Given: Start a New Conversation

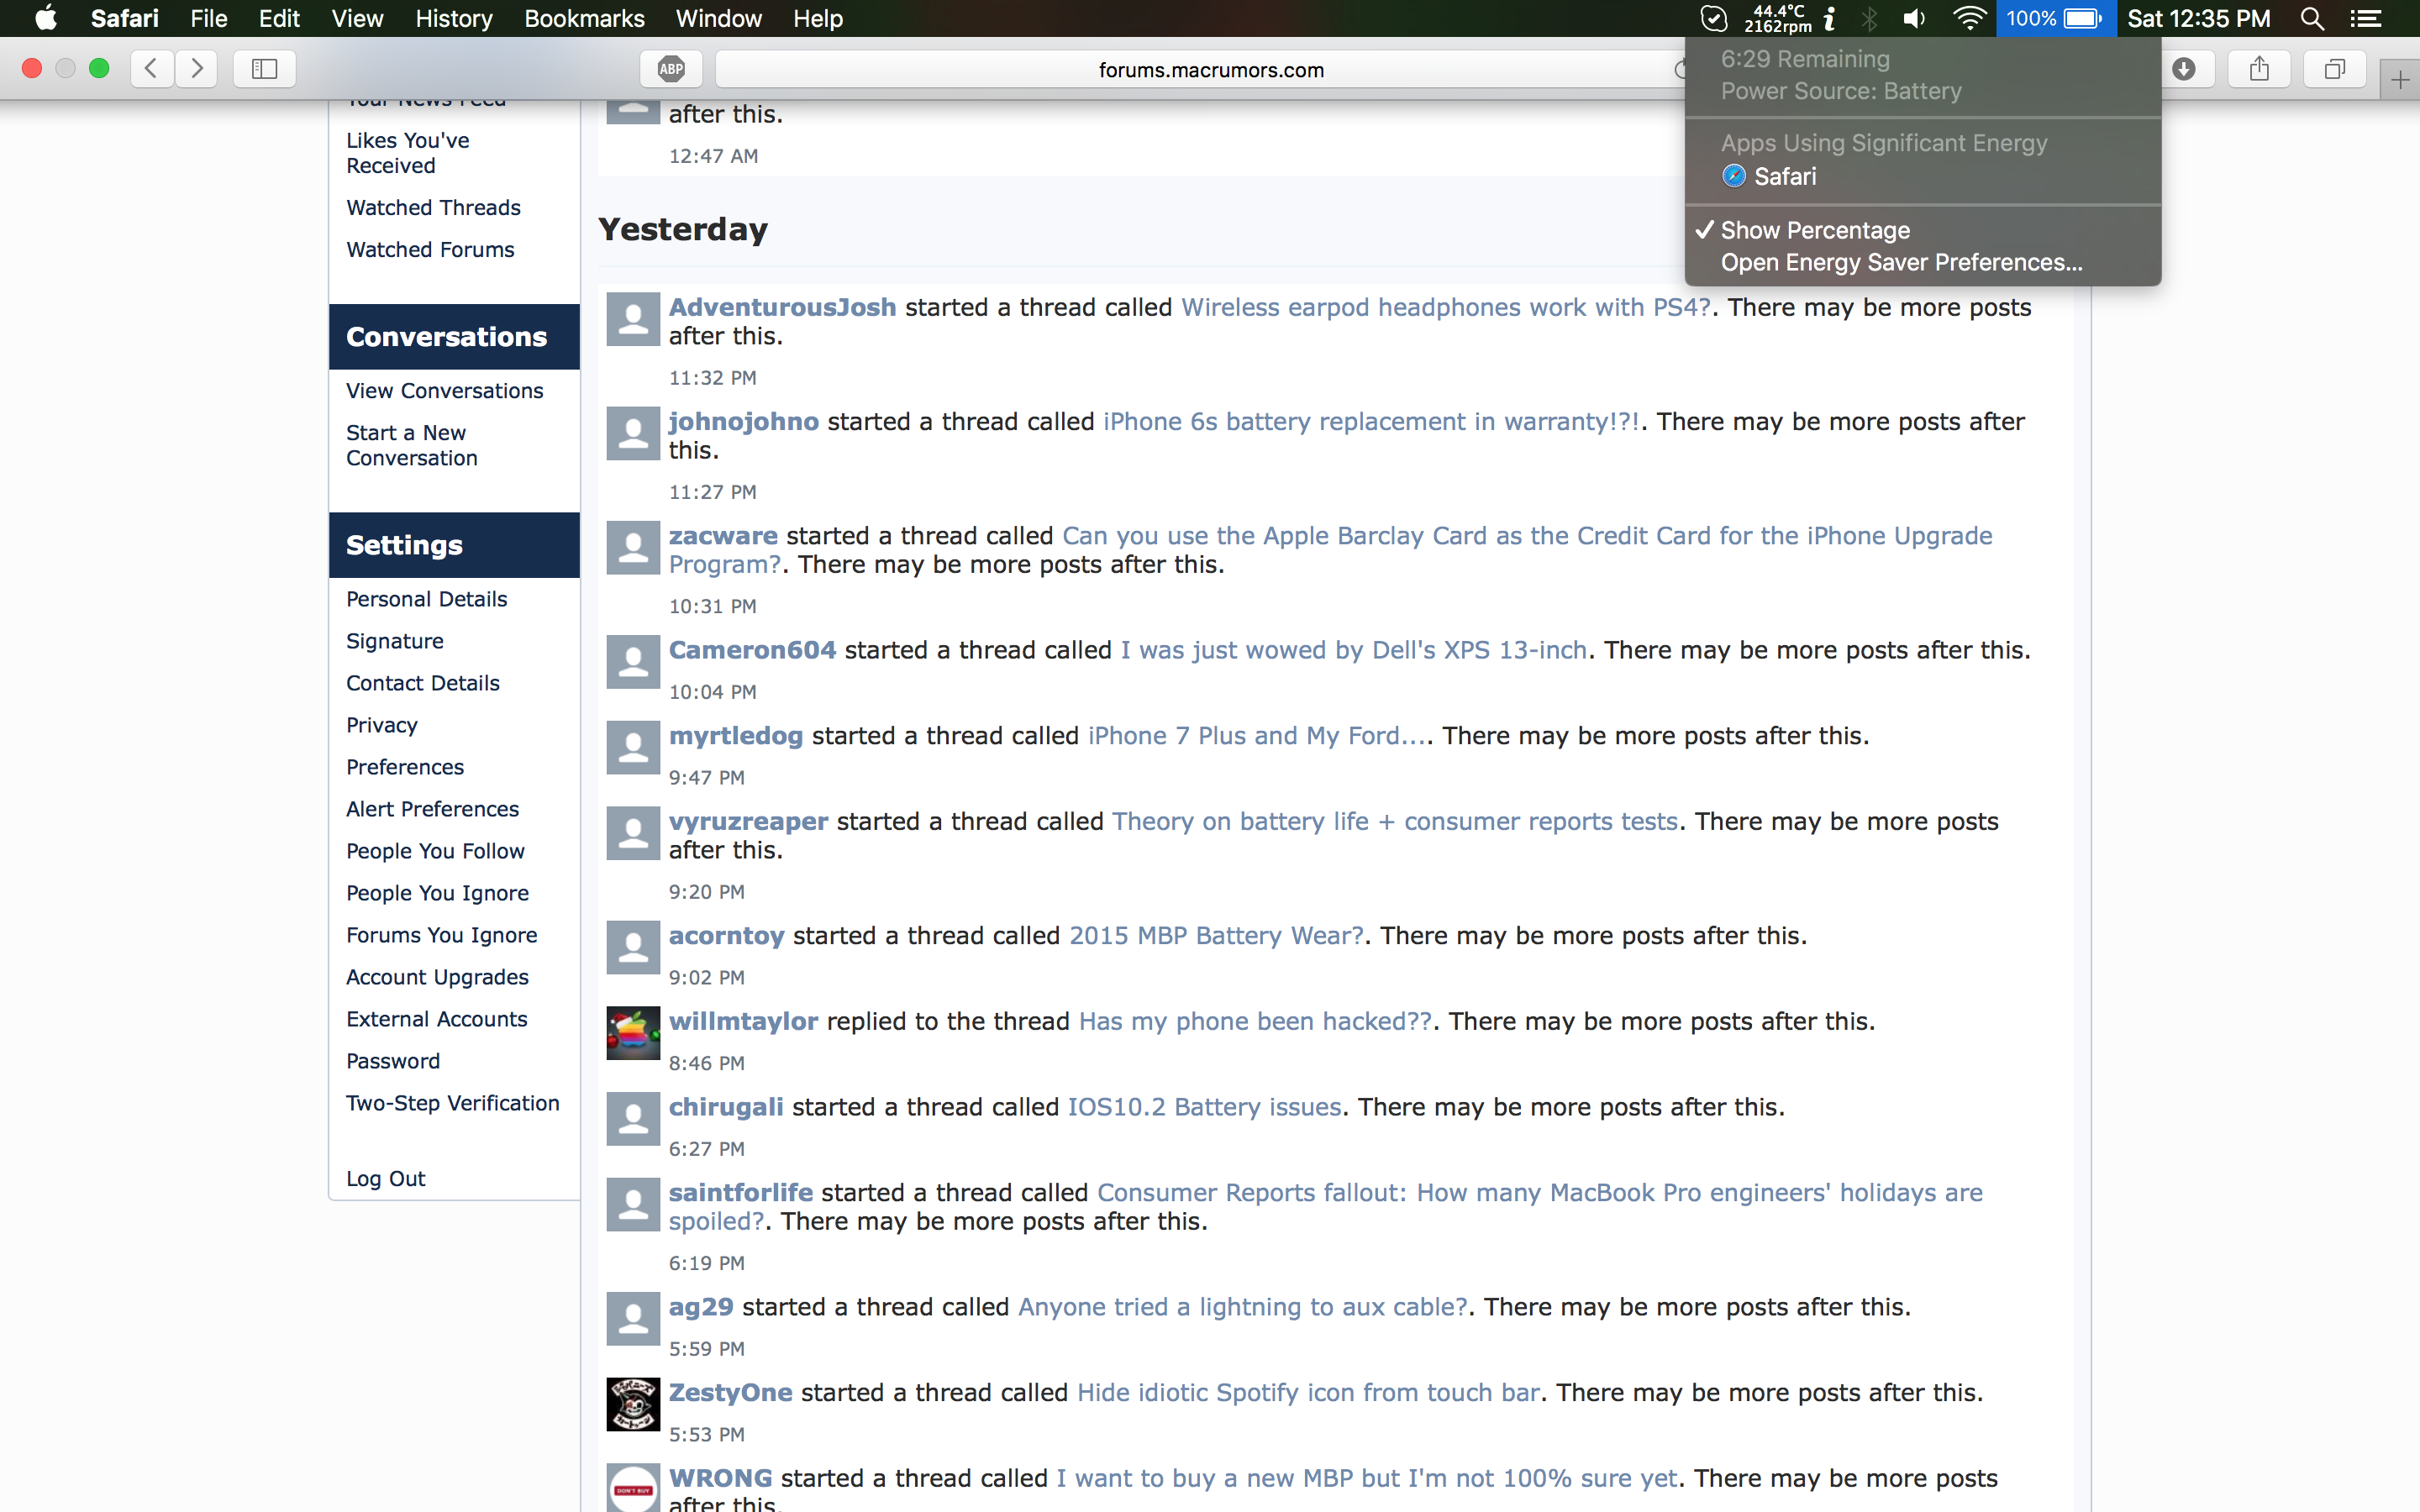Looking at the screenshot, I should tap(411, 445).
